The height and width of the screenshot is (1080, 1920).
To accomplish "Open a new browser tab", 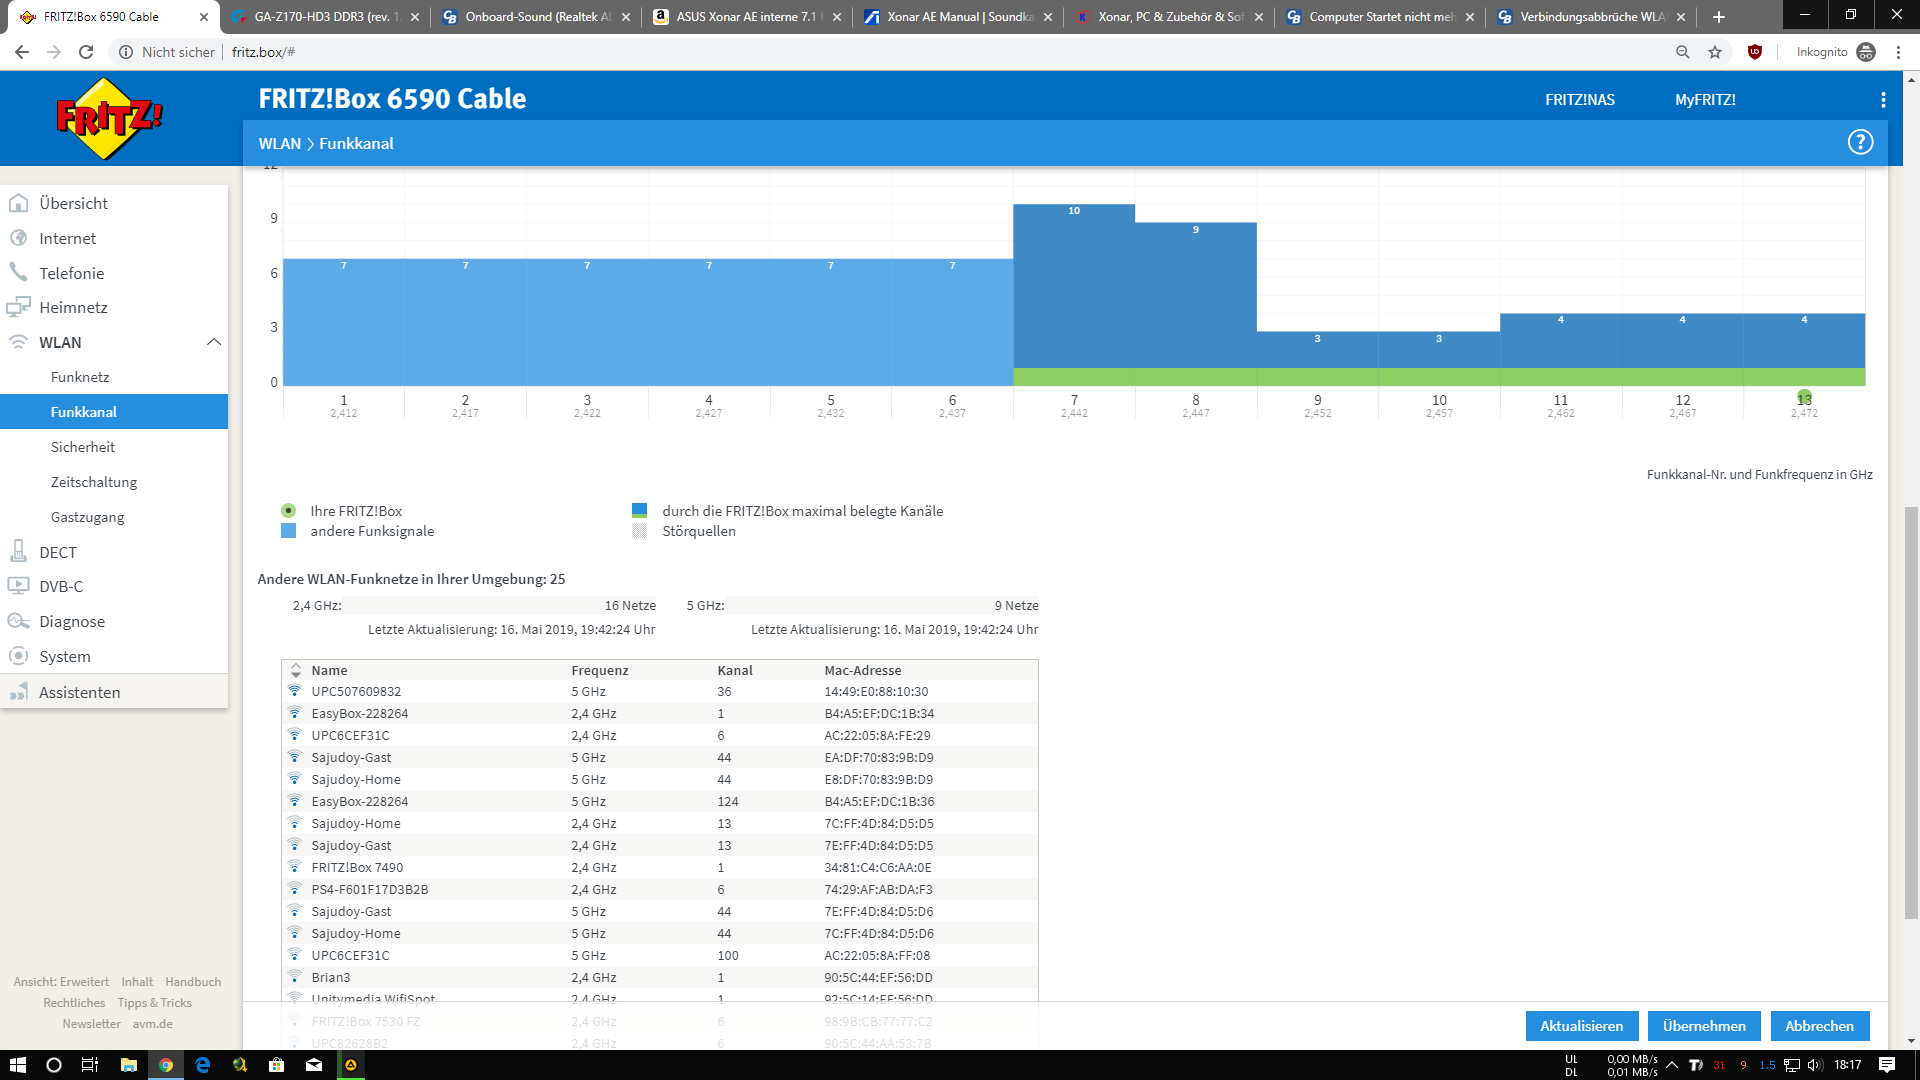I will coord(1719,16).
